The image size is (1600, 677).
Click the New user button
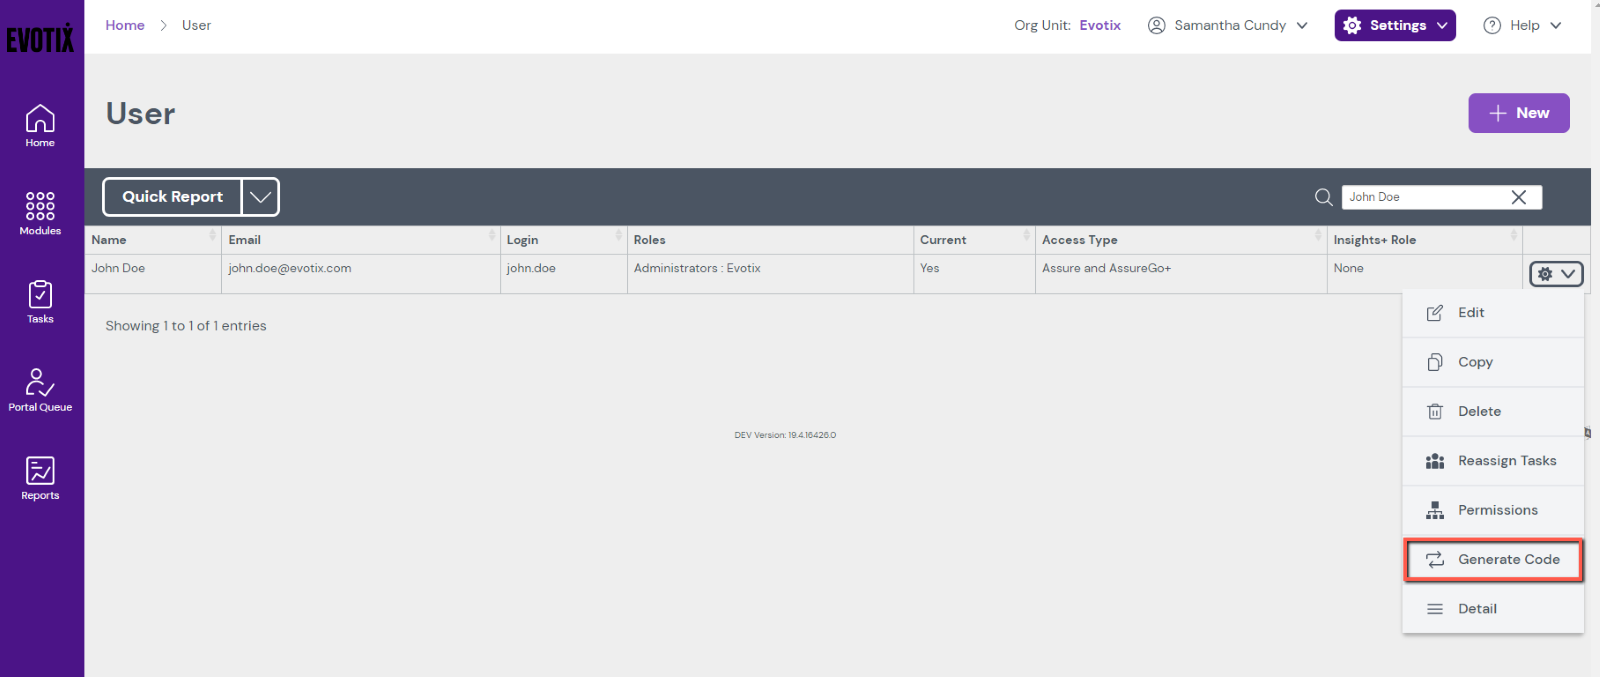point(1518,113)
